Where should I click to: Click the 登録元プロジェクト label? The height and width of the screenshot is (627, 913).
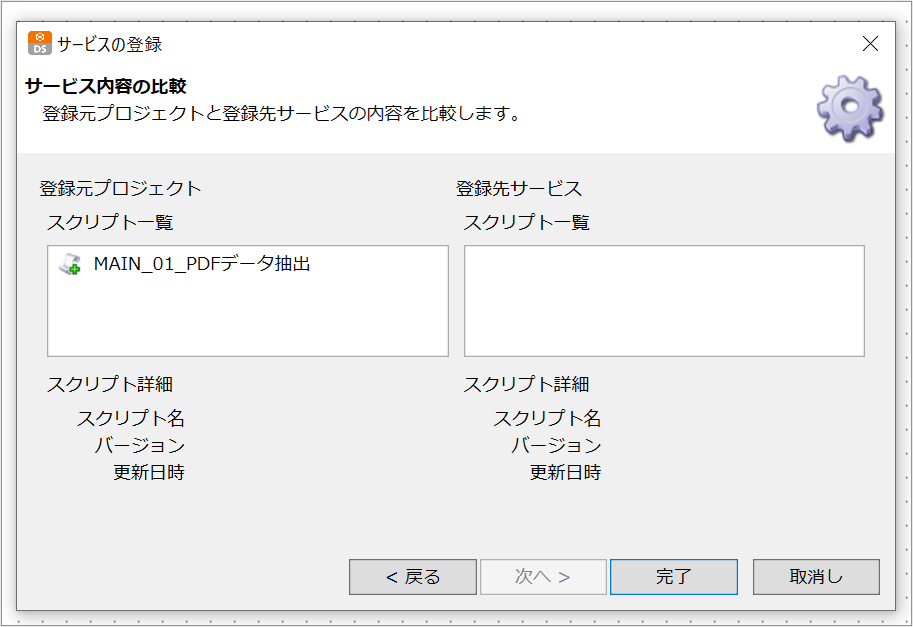pos(120,189)
